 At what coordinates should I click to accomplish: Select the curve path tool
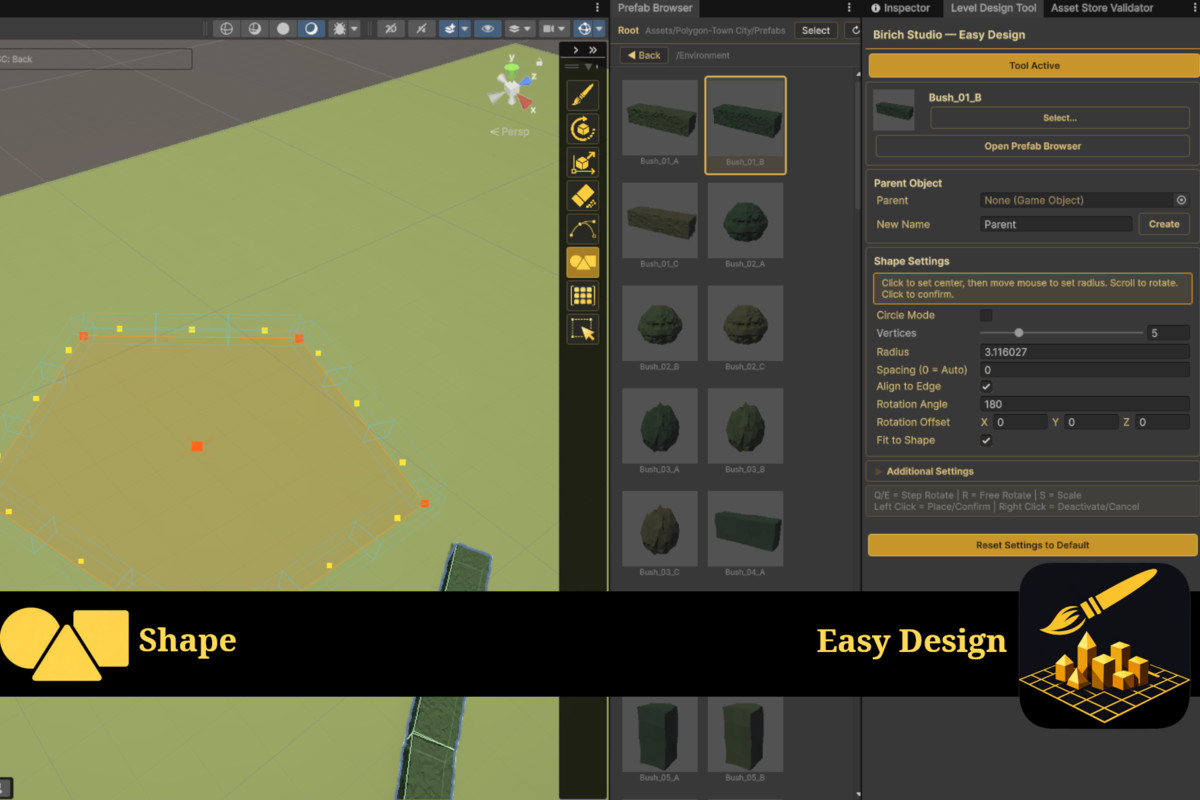583,229
